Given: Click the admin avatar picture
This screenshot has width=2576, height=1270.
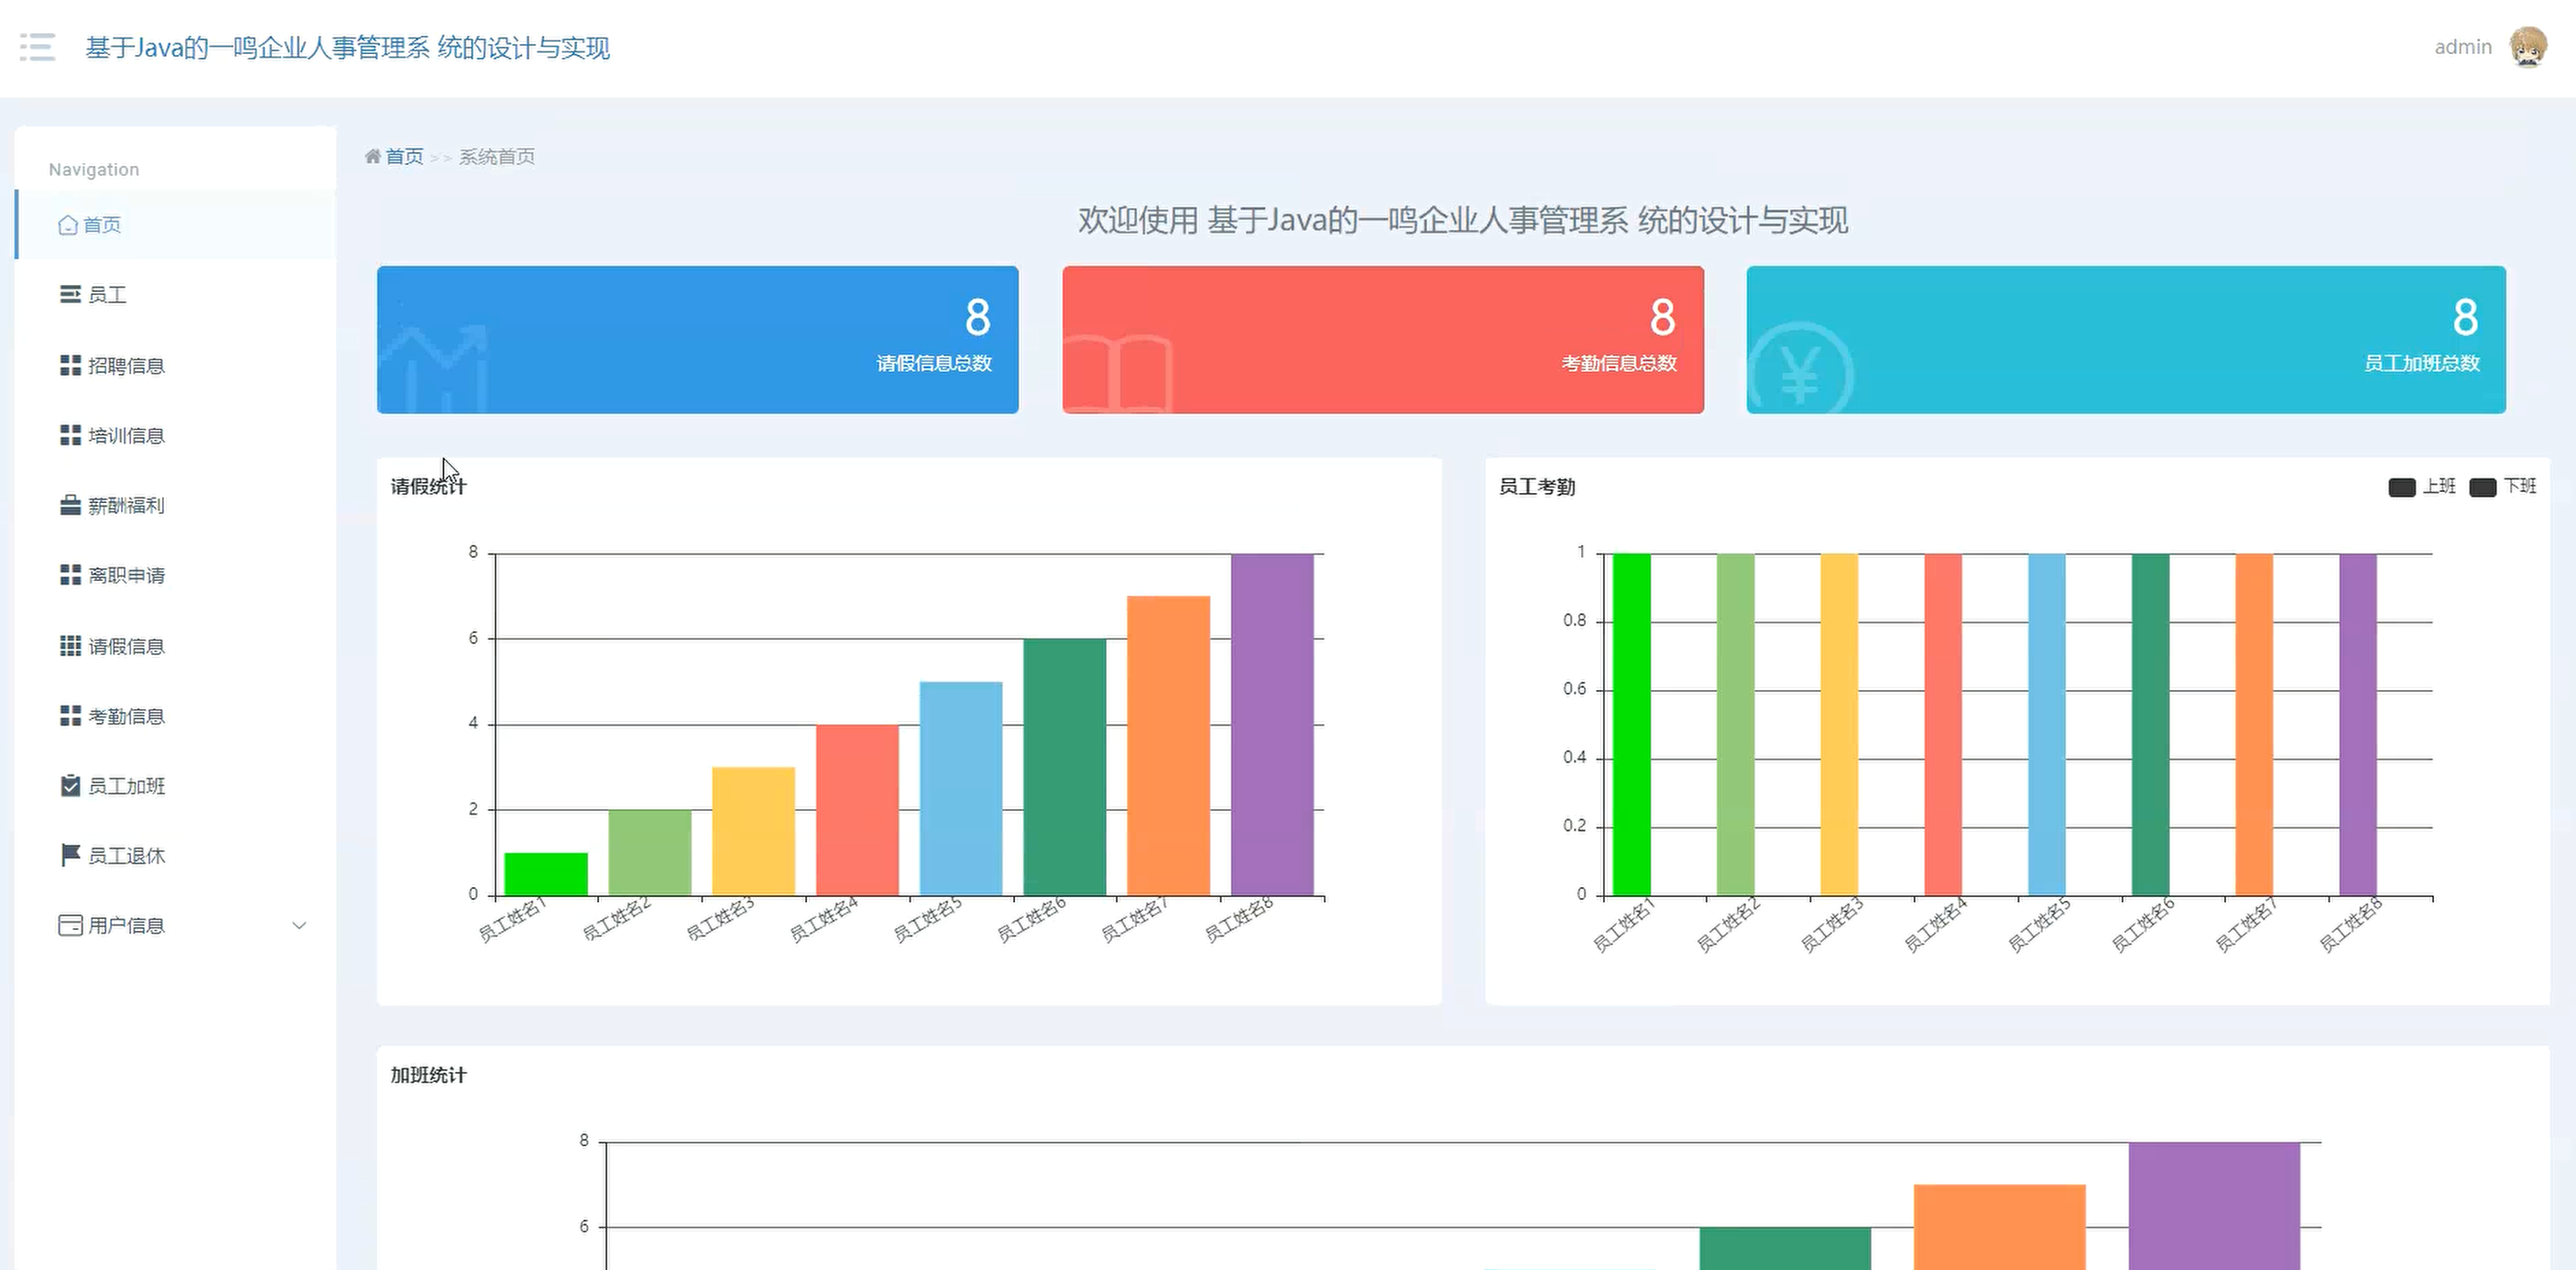Looking at the screenshot, I should (2527, 47).
